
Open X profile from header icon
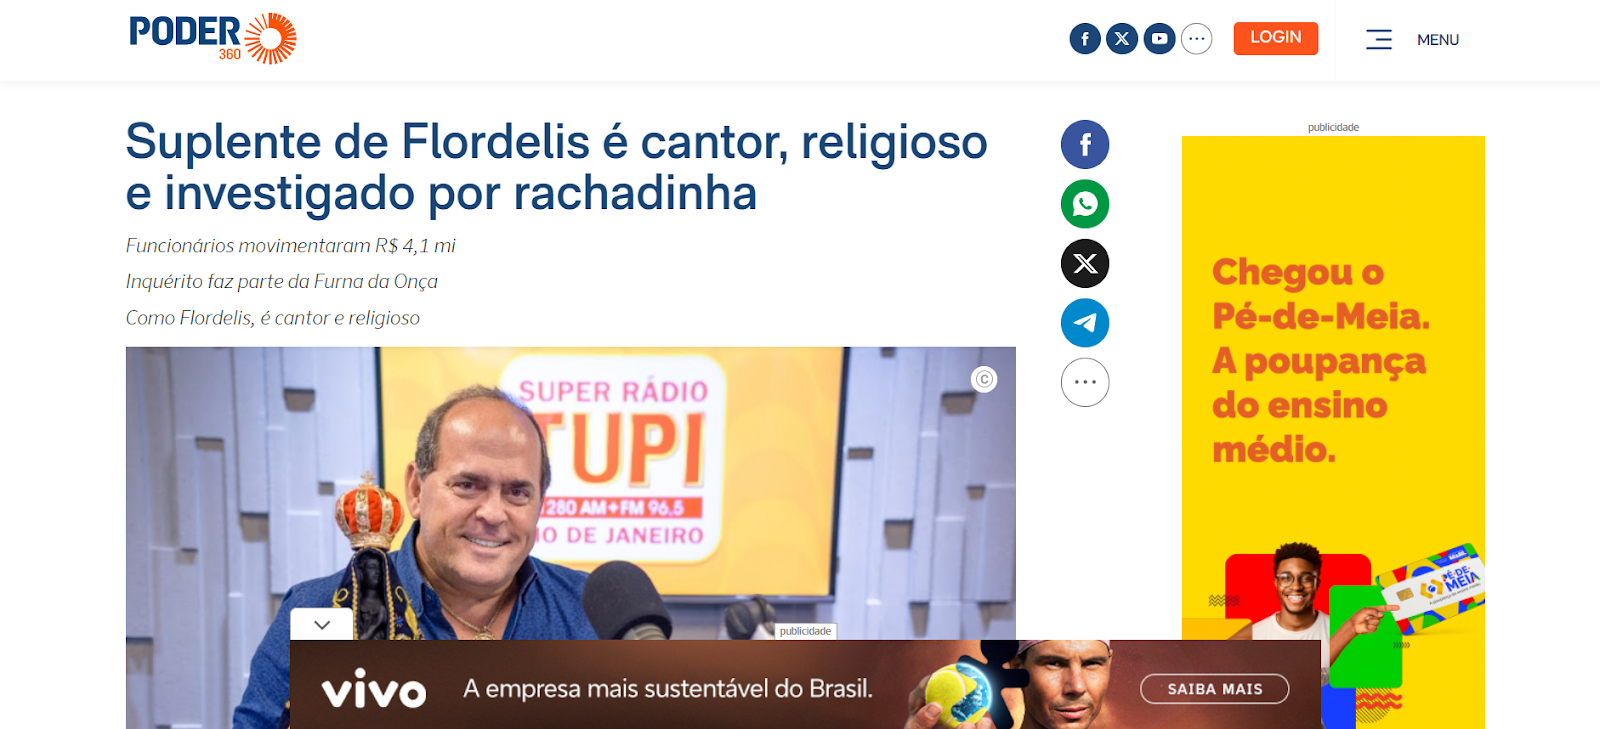pos(1122,39)
